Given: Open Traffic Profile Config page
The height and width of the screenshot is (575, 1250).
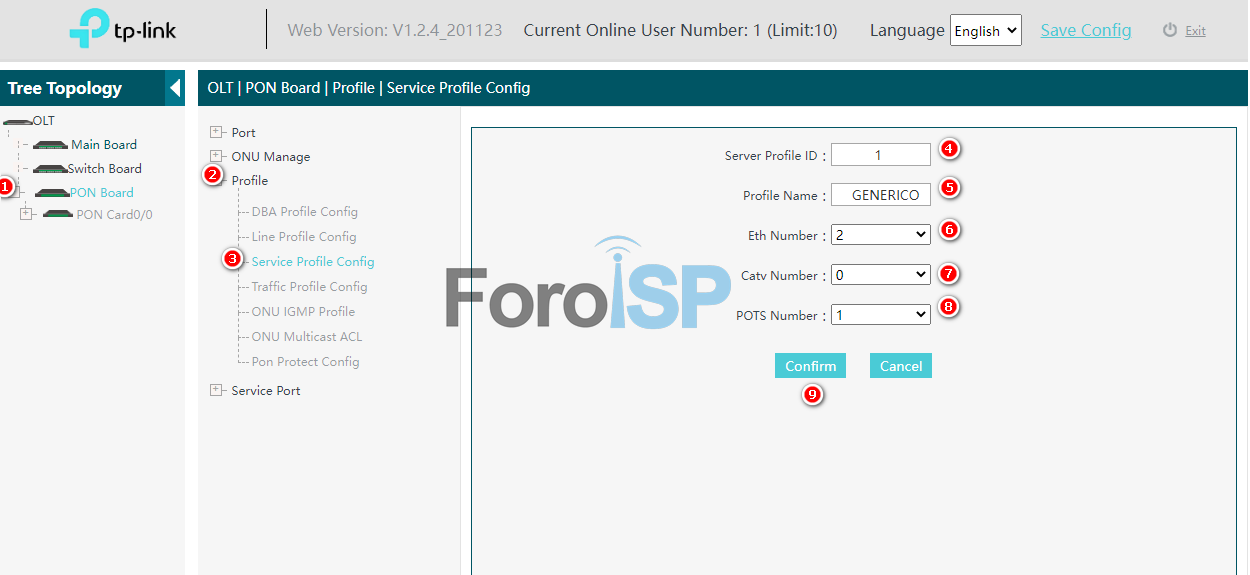Looking at the screenshot, I should [x=309, y=287].
